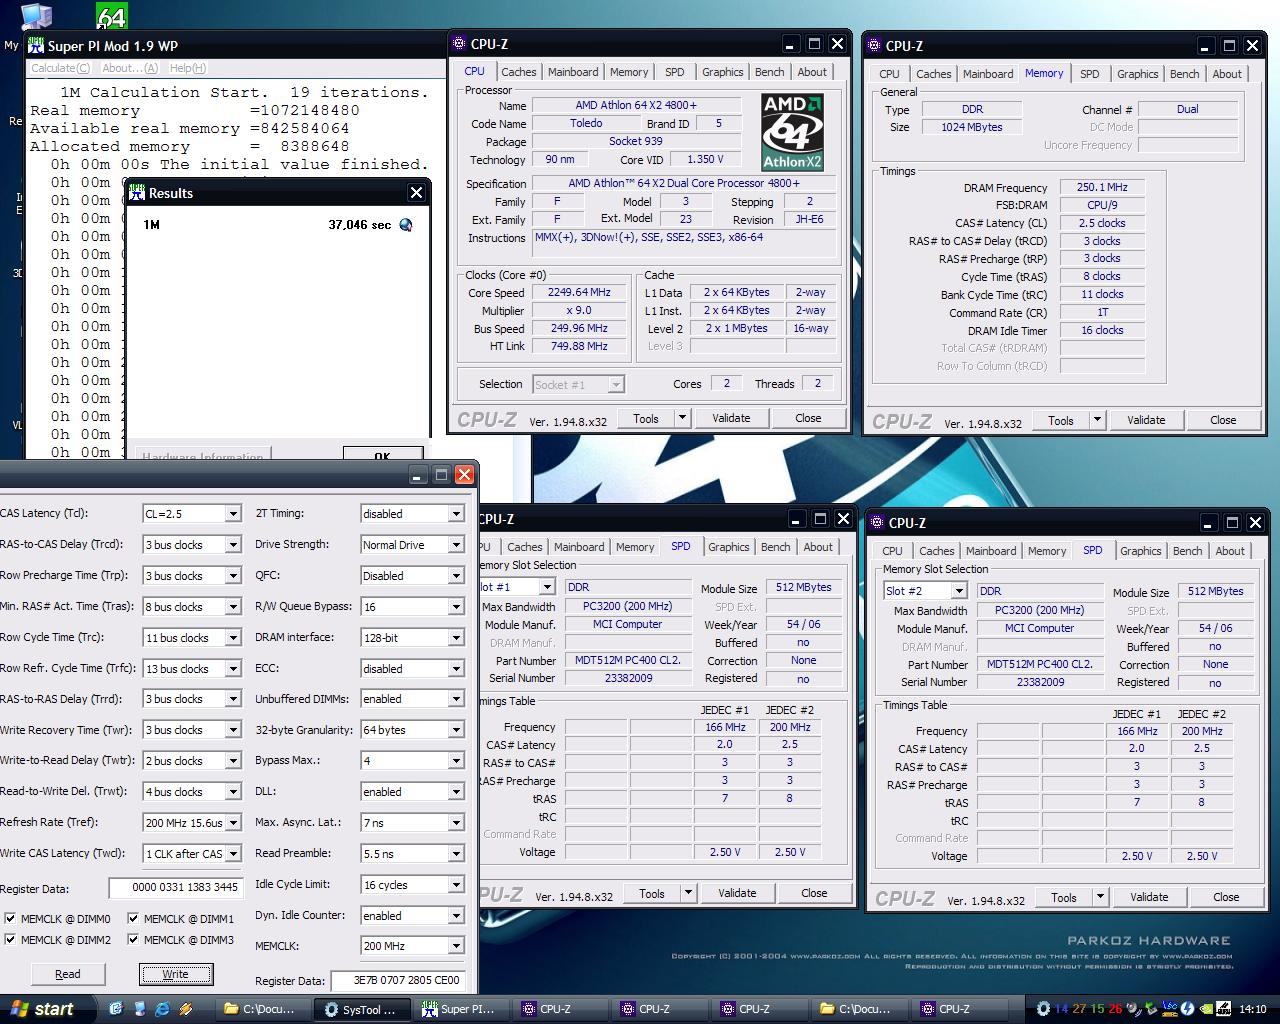1280x1024 pixels.
Task: Launch the orange lightning quick launch icon
Action: pos(185,1009)
